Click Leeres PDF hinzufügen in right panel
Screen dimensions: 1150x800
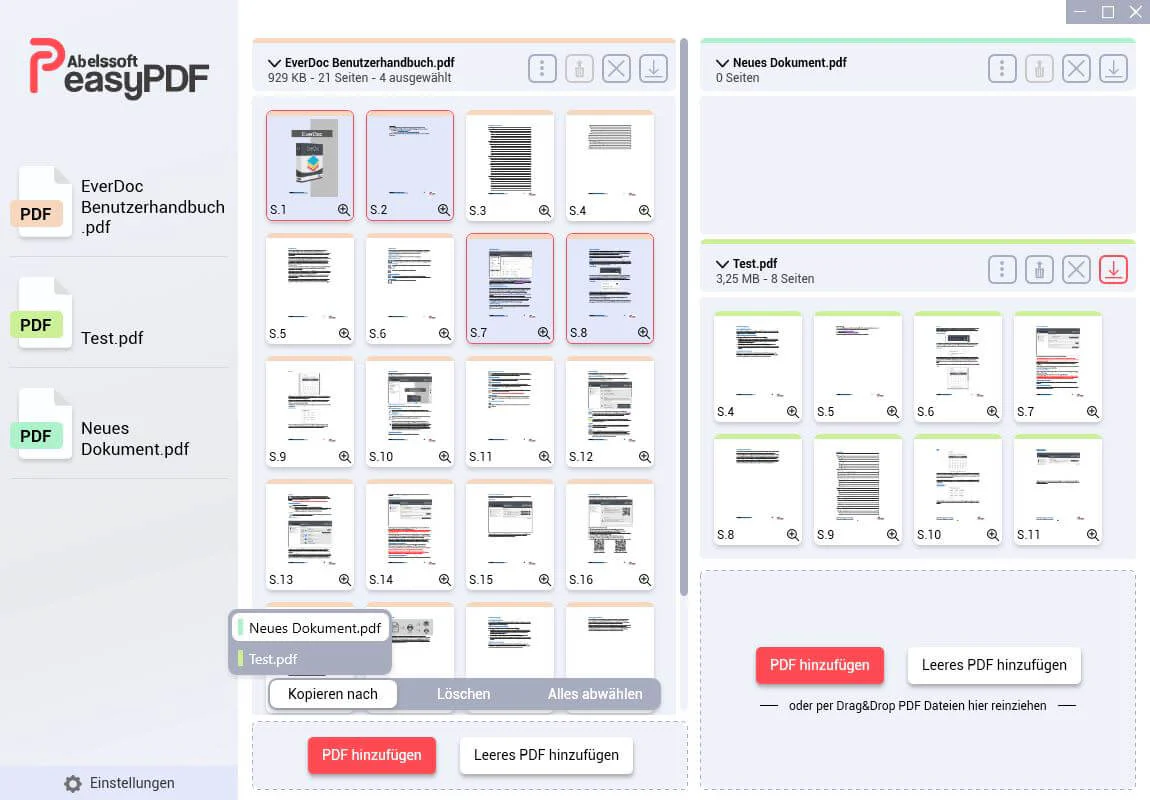click(x=994, y=665)
